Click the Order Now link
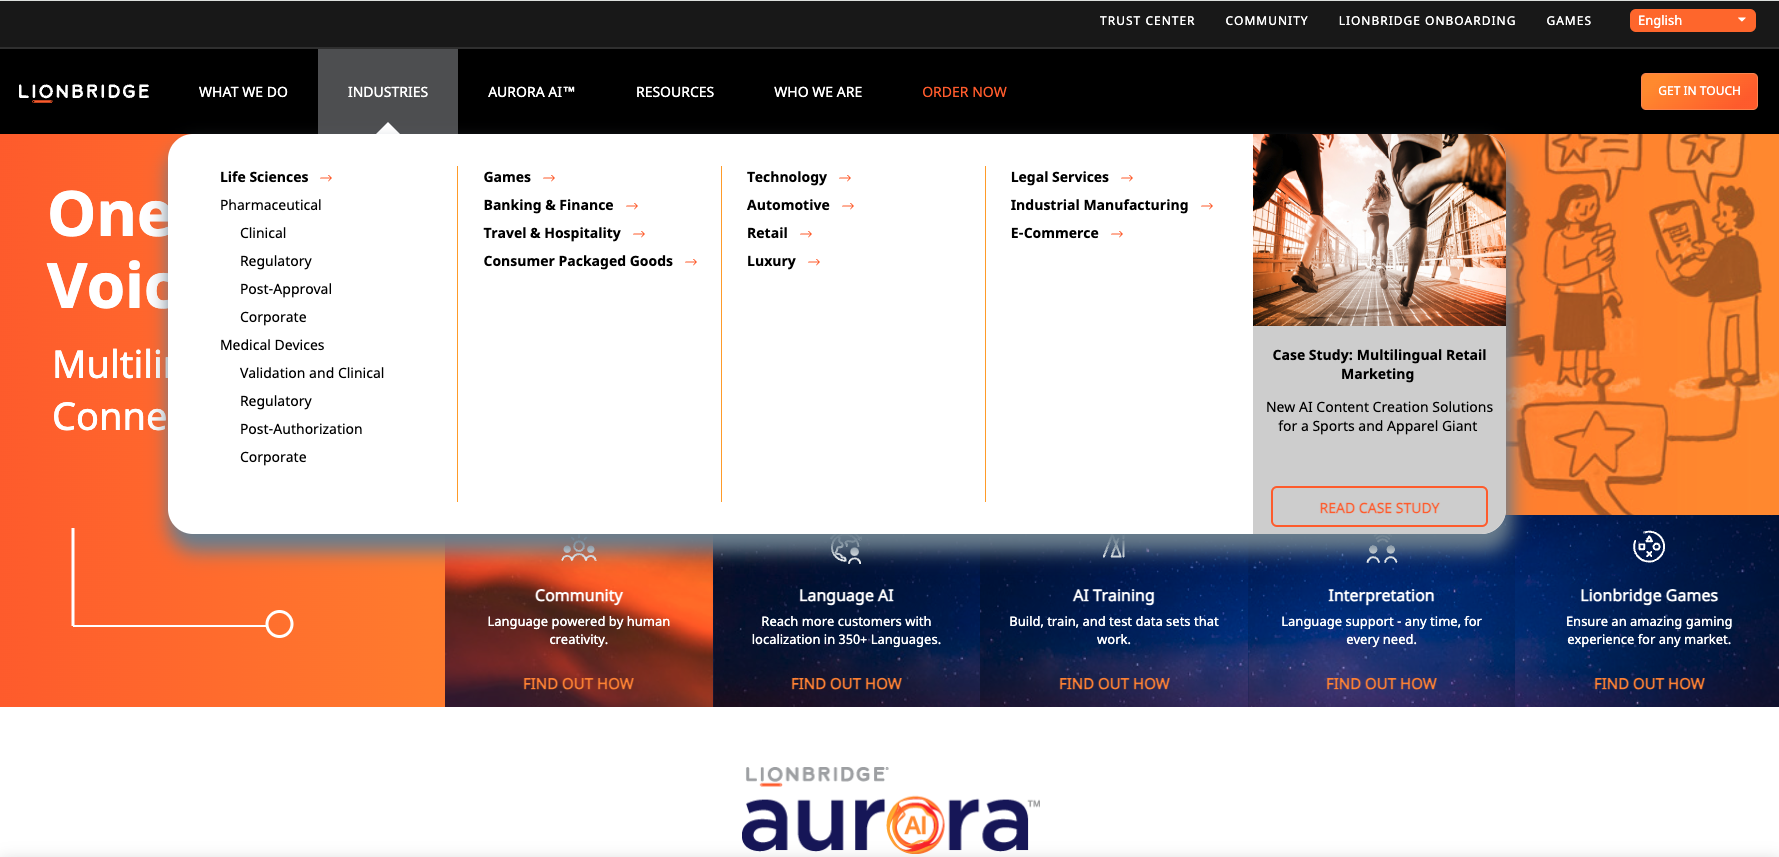This screenshot has width=1779, height=857. pos(964,92)
